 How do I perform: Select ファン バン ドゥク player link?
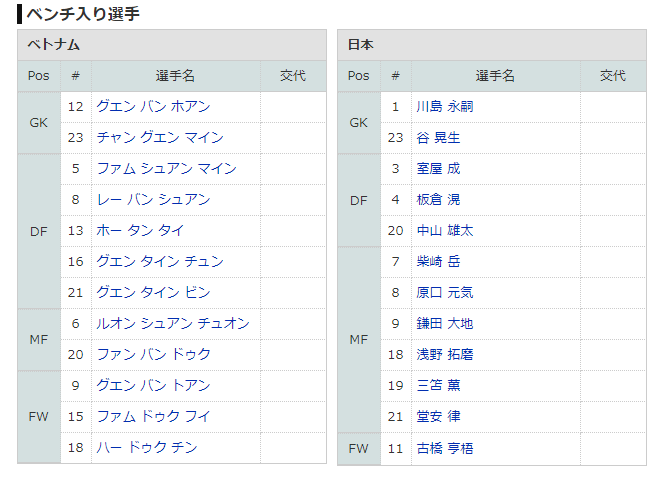(153, 354)
